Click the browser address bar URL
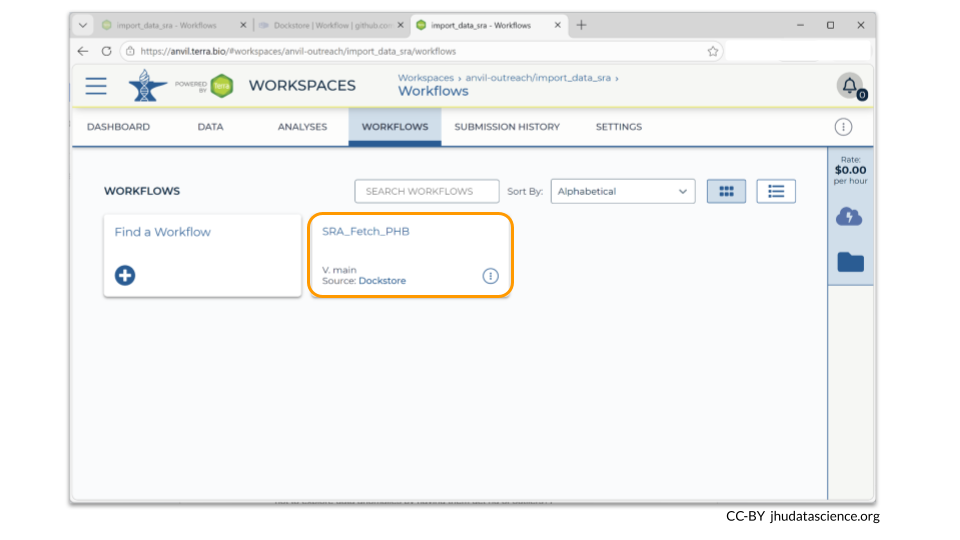The height and width of the screenshot is (540, 960). tap(298, 51)
